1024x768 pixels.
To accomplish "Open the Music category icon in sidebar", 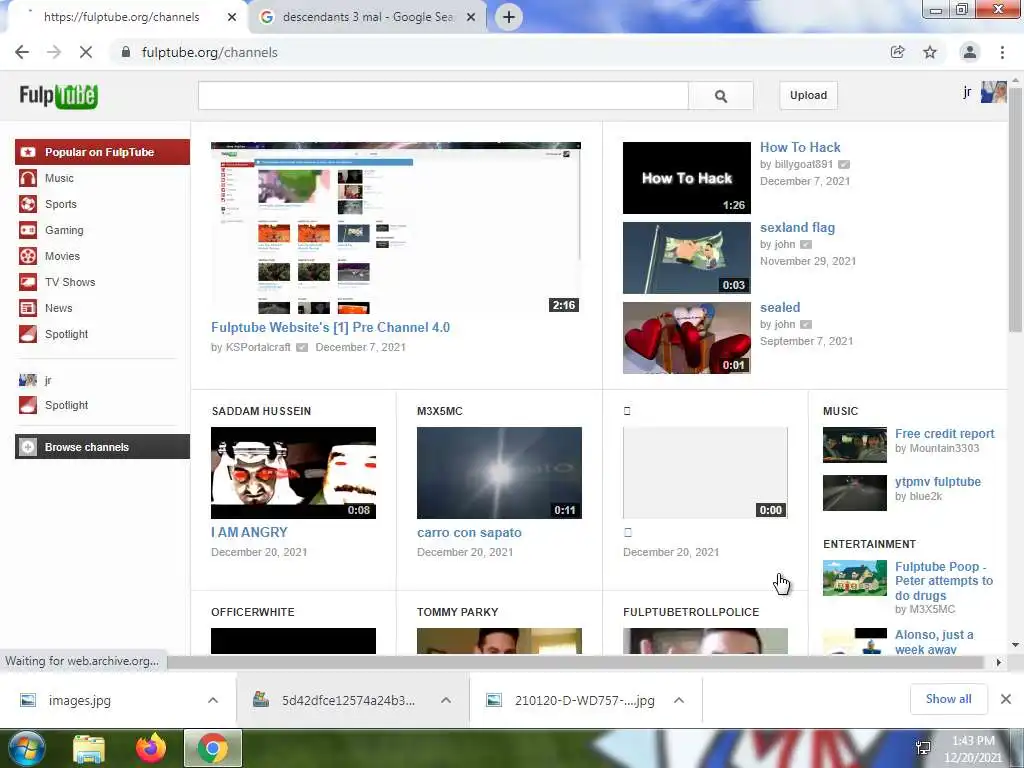I will [27, 178].
